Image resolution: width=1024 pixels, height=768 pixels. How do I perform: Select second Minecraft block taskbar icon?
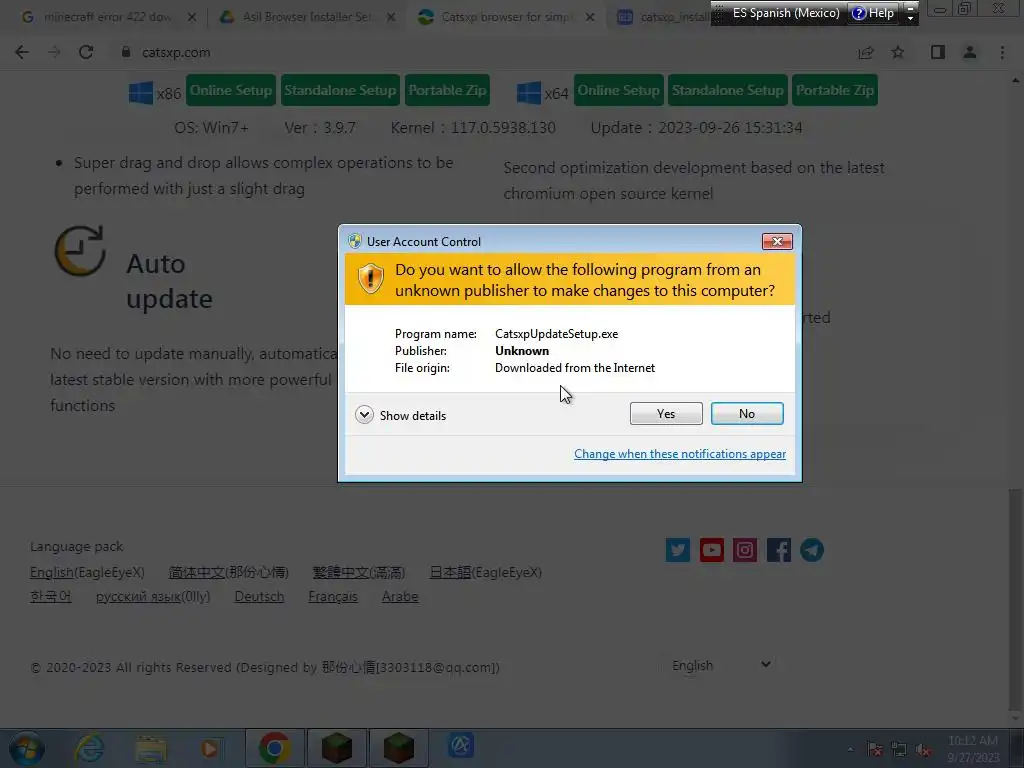click(398, 748)
